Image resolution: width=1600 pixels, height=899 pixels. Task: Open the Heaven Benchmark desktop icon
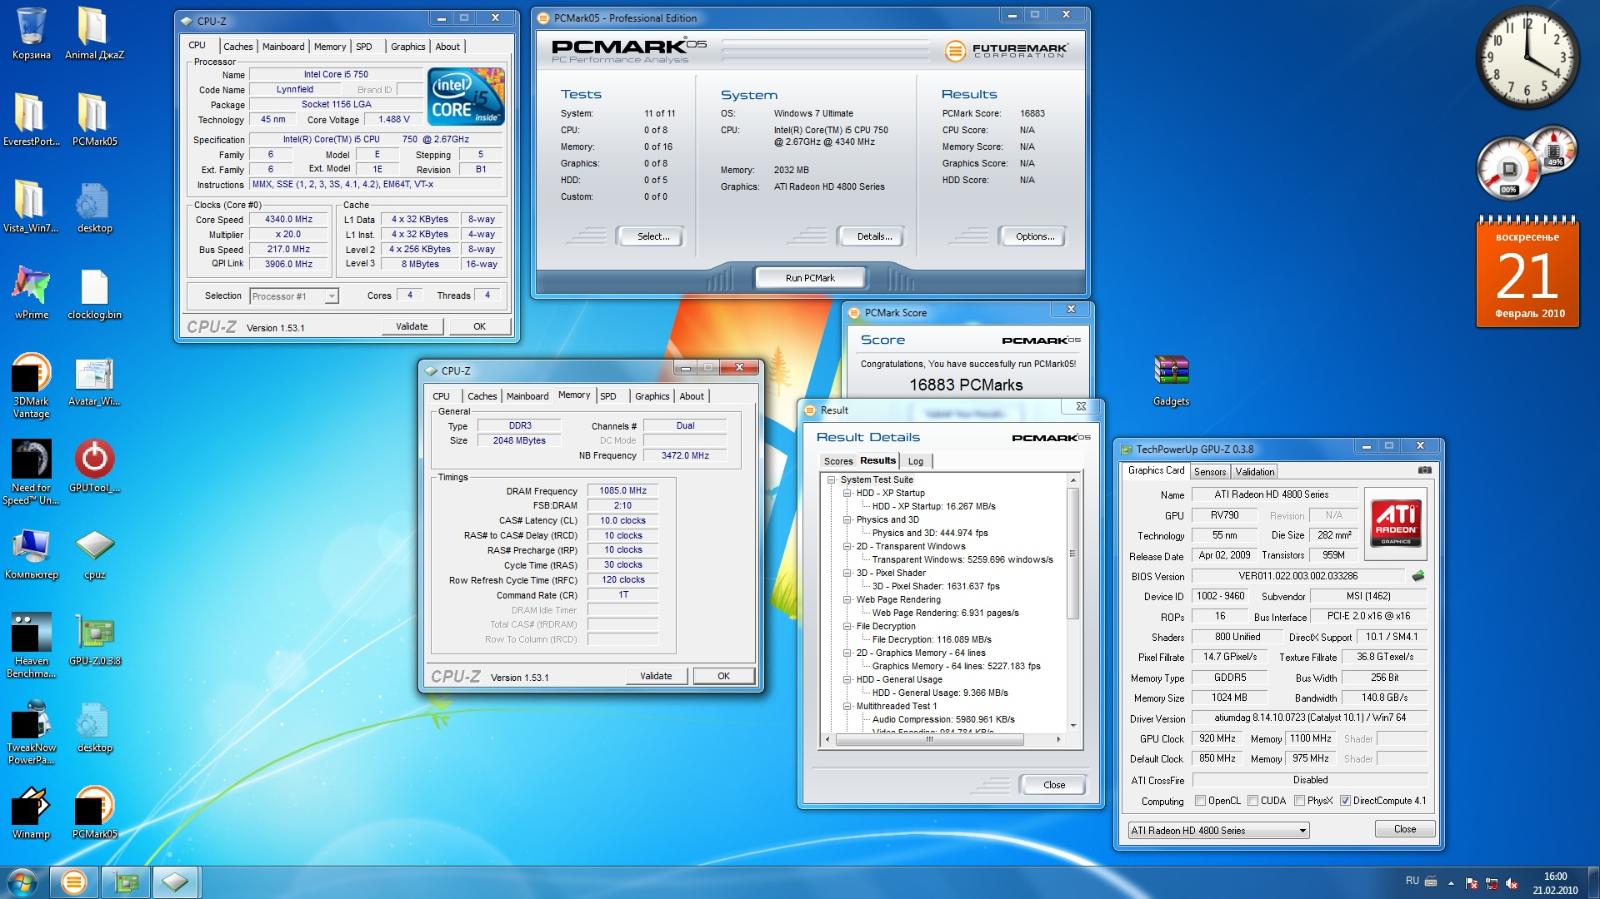(x=31, y=645)
